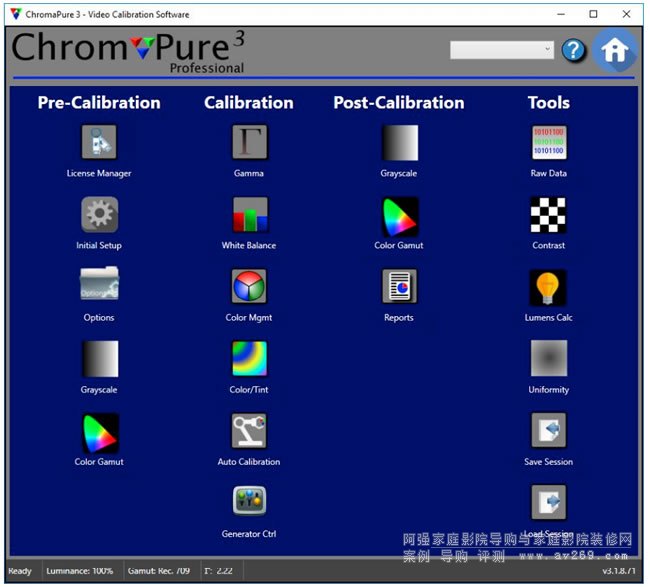Open the Contrast checkerboard tool
This screenshot has height=587, width=650.
tap(548, 215)
